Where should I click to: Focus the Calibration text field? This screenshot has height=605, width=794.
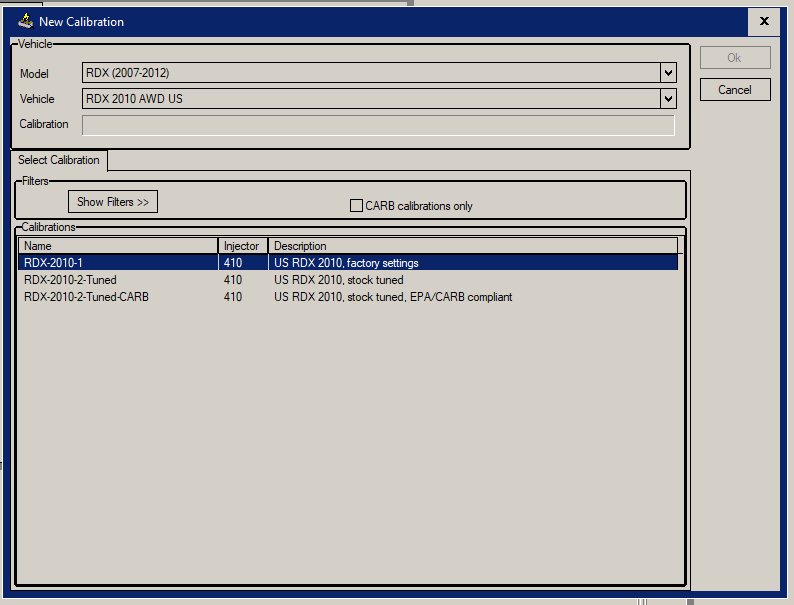[378, 125]
